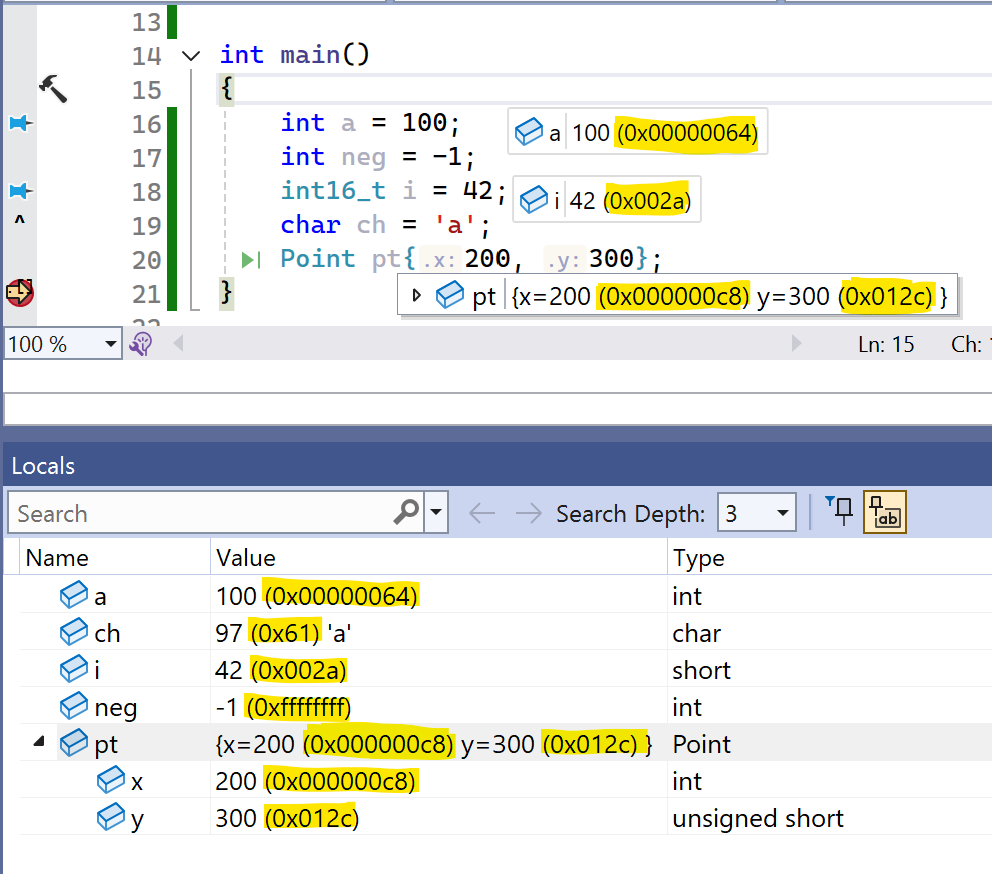The image size is (992, 874).
Task: Click the Locals panel title
Action: (43, 466)
